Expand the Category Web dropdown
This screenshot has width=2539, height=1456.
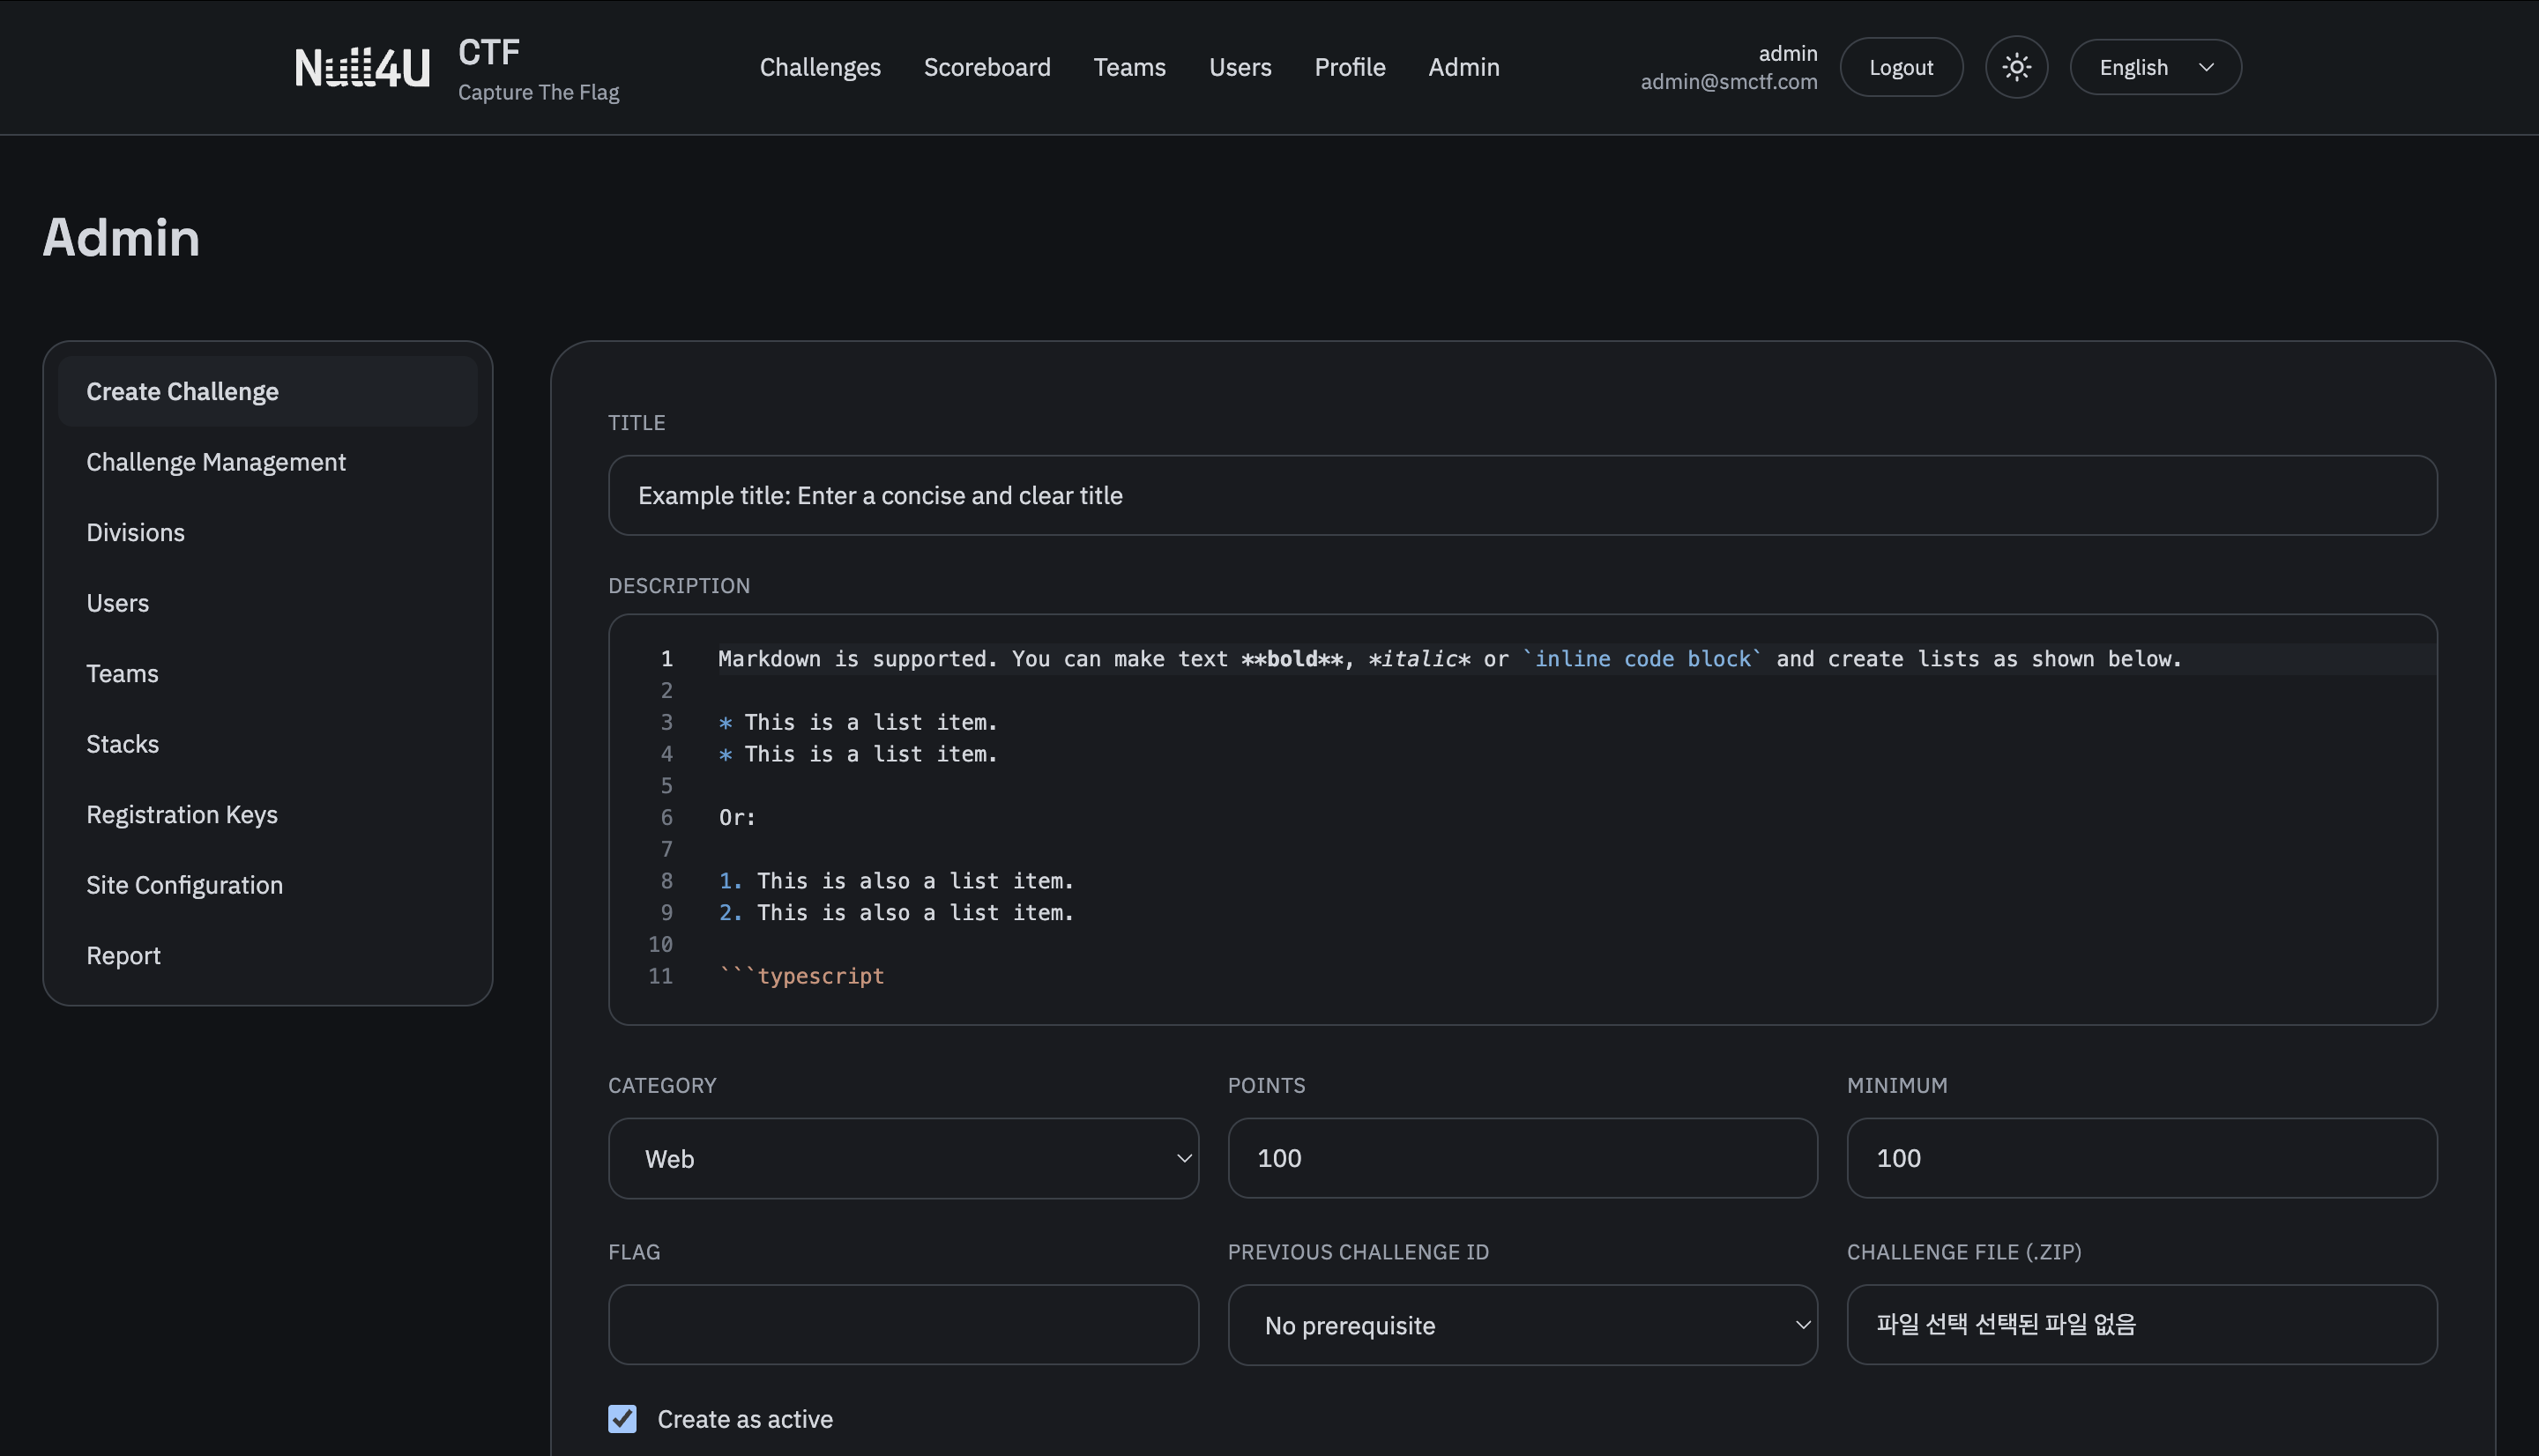pos(902,1158)
